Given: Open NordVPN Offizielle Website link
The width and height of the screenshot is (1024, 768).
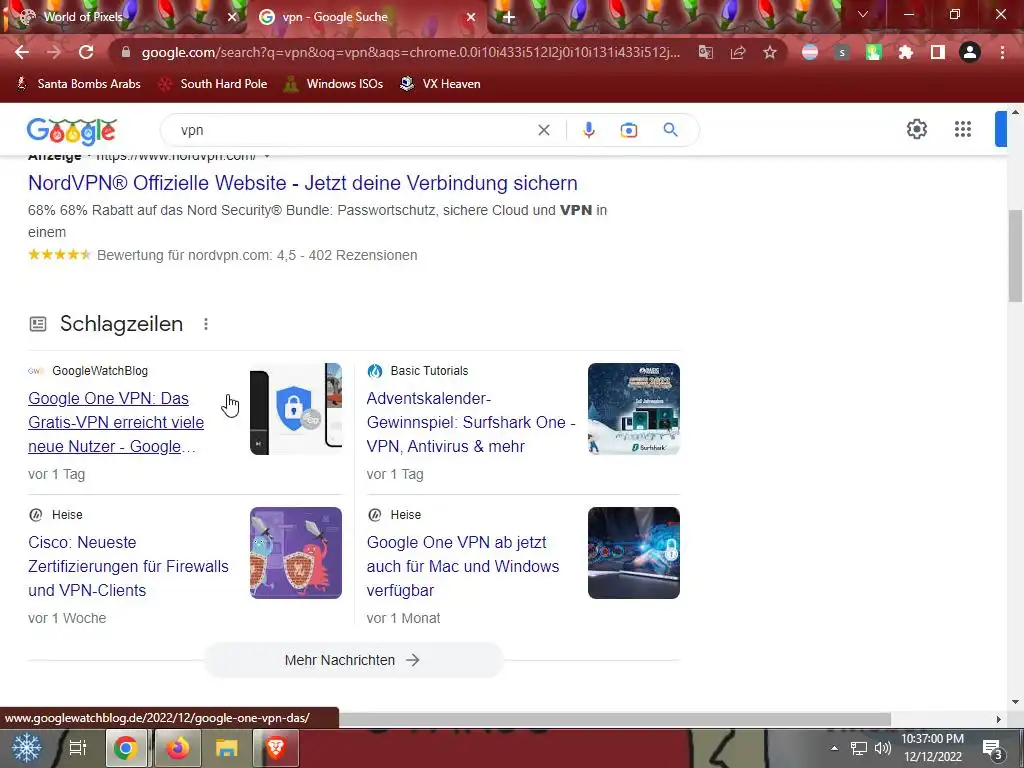Looking at the screenshot, I should pos(302,183).
